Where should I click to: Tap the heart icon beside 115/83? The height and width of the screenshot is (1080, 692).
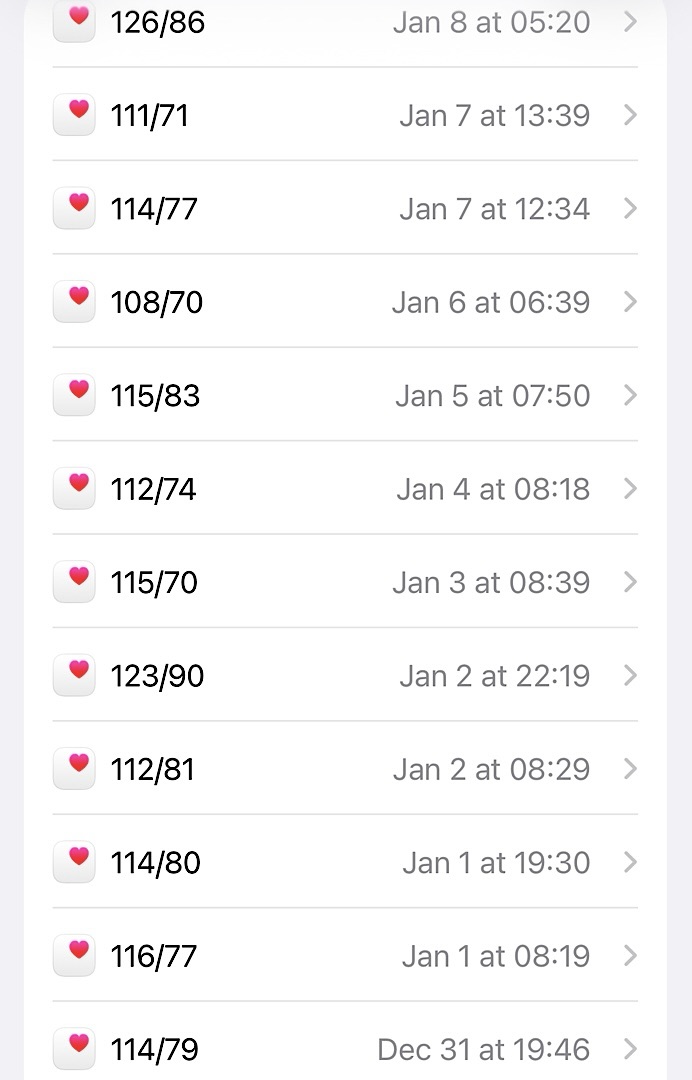pyautogui.click(x=74, y=395)
